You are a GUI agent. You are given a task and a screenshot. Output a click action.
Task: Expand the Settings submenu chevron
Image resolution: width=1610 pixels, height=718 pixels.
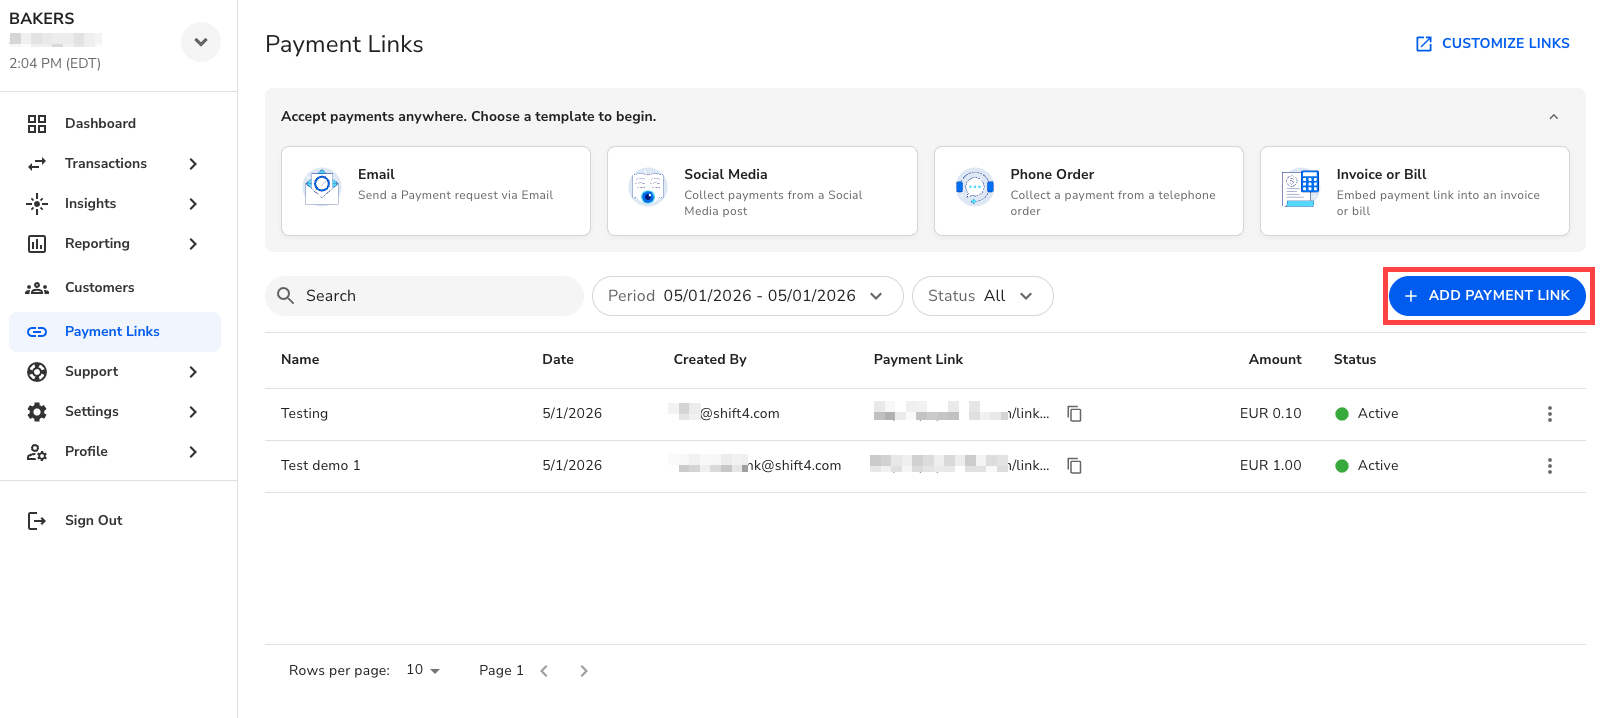[x=193, y=412]
